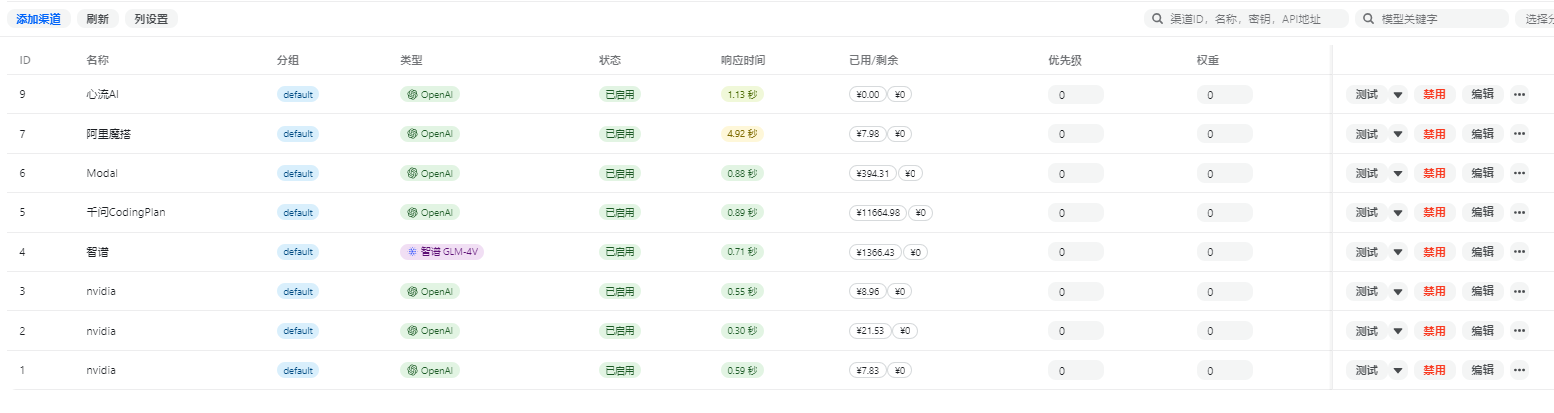1554x413 pixels.
Task: Click the 已启用 status of 心流AI
Action: [x=620, y=94]
